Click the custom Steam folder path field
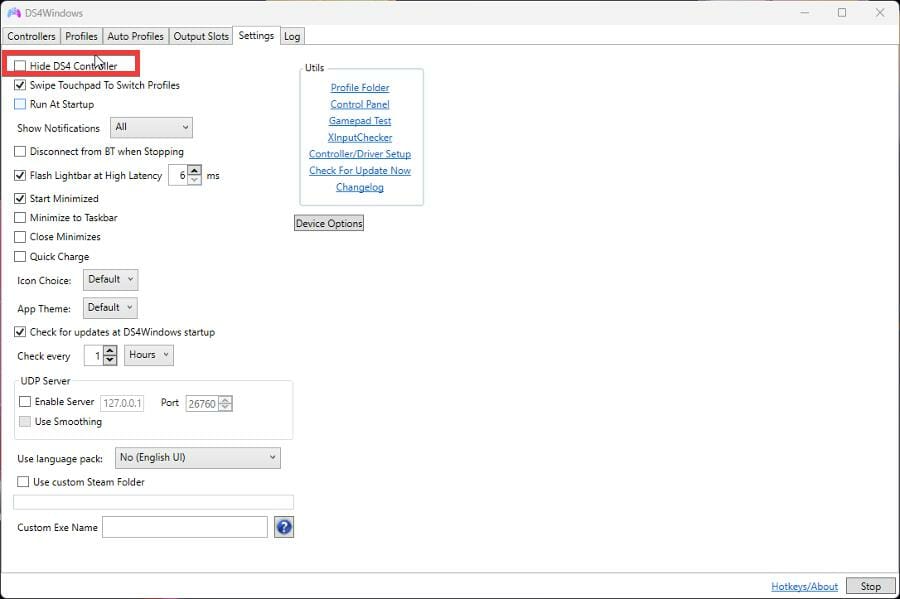900x599 pixels. (x=153, y=502)
